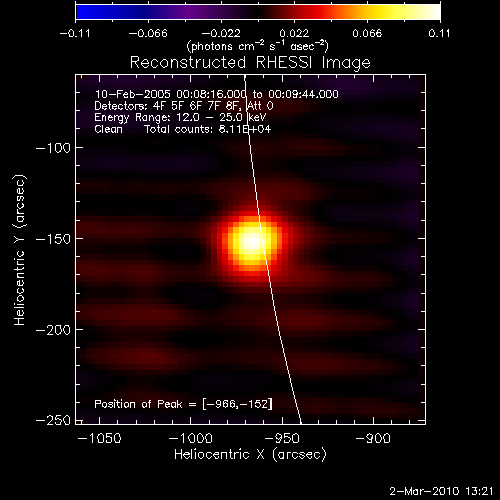
Task: Click the 'Heliocentric X (arcsec)' axis title
Action: 250,454
